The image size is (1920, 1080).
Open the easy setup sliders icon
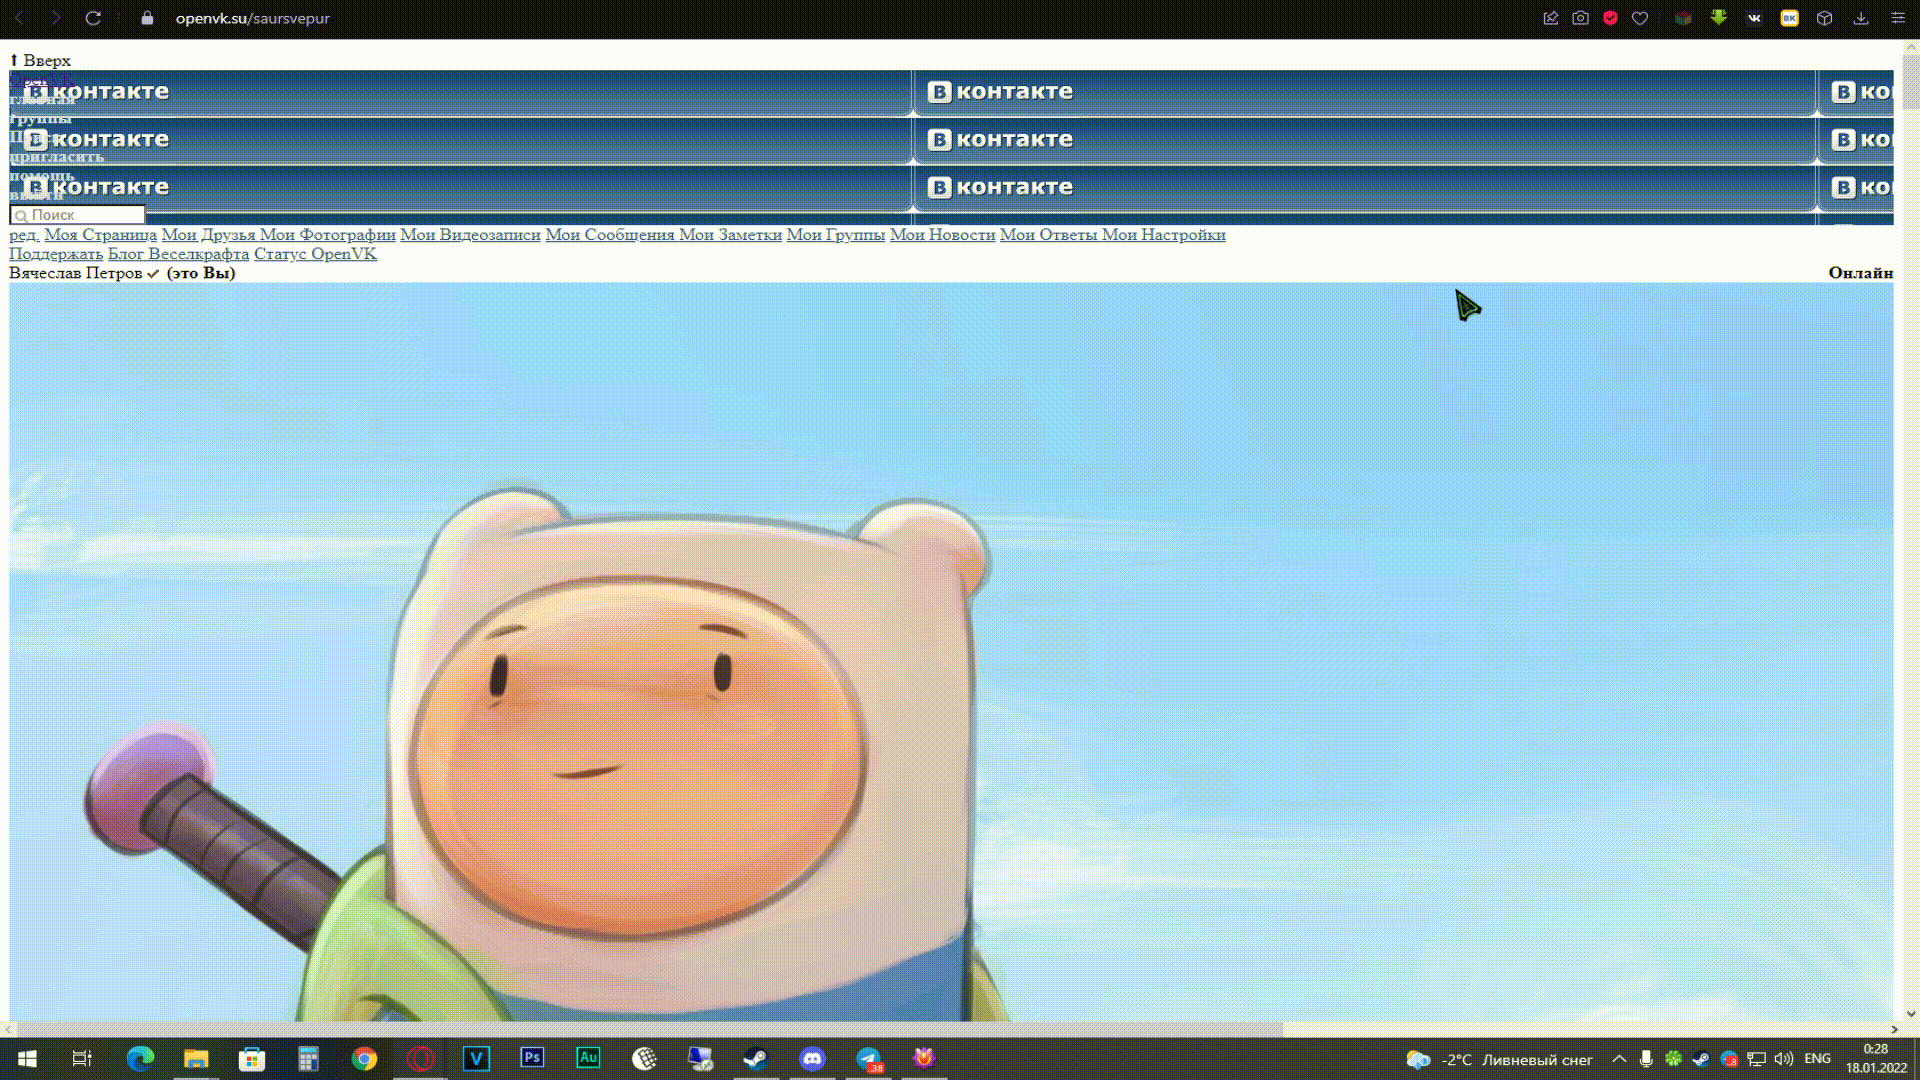pos(1897,18)
